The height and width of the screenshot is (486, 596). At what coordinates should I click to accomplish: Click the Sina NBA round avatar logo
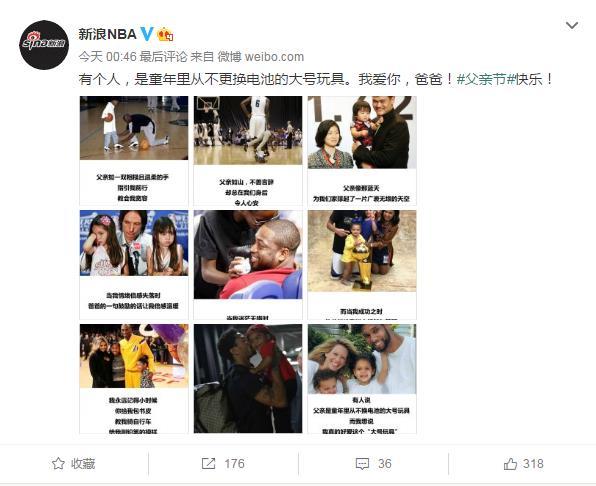[x=44, y=45]
